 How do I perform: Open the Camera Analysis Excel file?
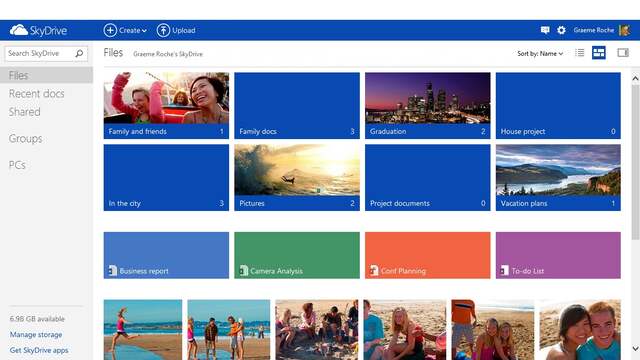click(297, 256)
